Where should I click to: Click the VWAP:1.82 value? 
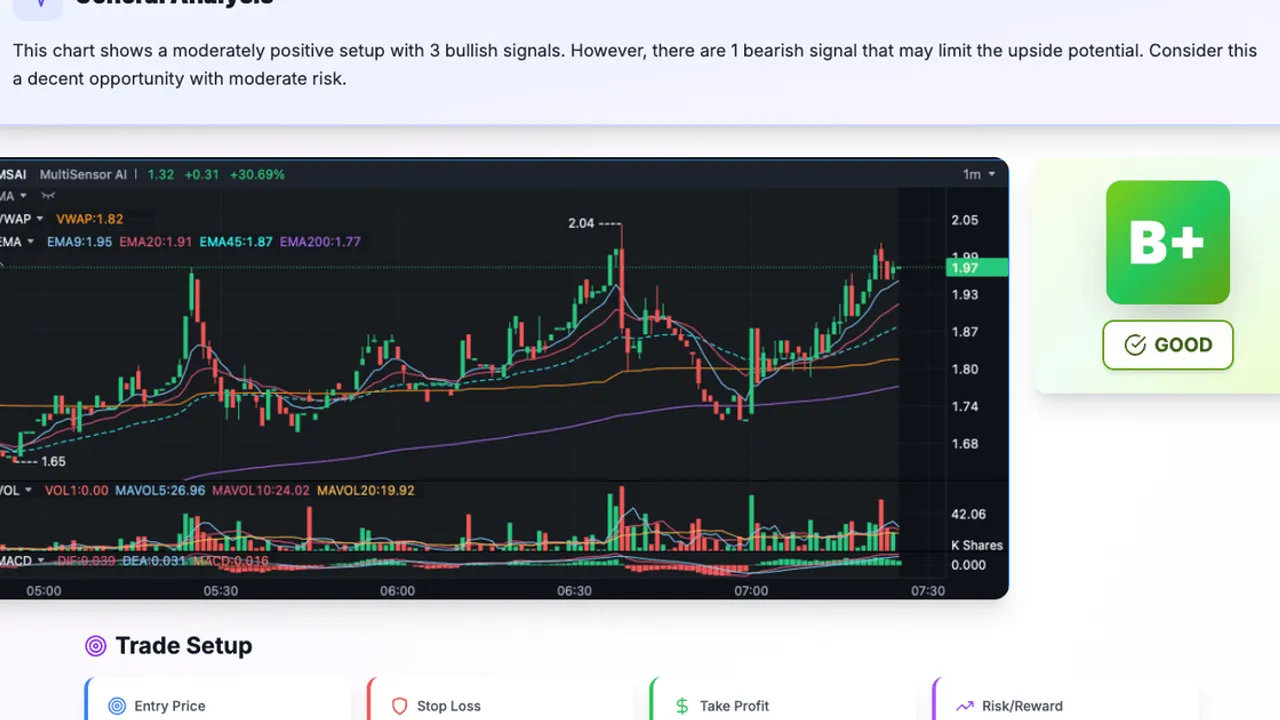click(90, 219)
